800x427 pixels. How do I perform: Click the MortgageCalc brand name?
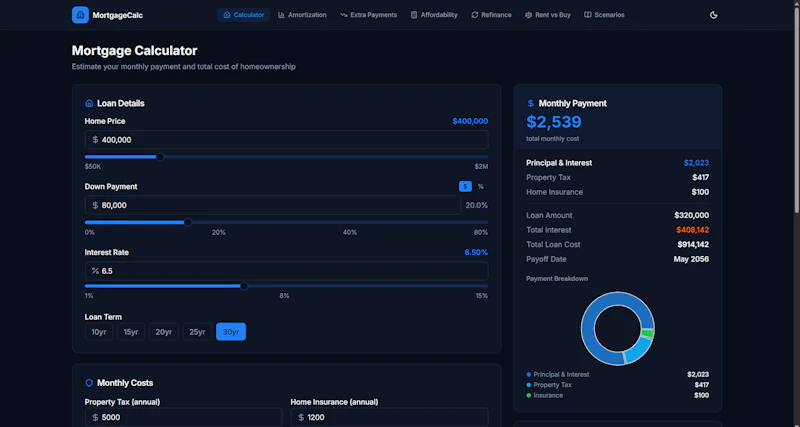tap(118, 15)
